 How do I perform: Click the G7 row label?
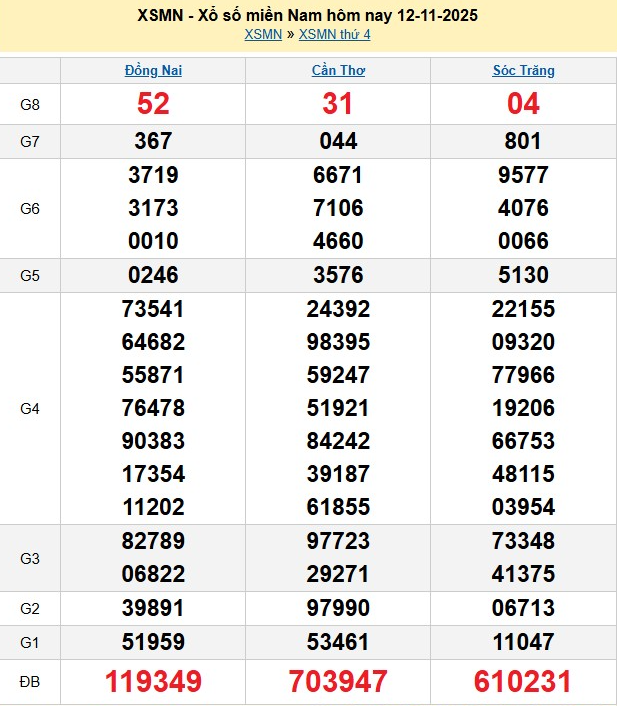coord(30,142)
